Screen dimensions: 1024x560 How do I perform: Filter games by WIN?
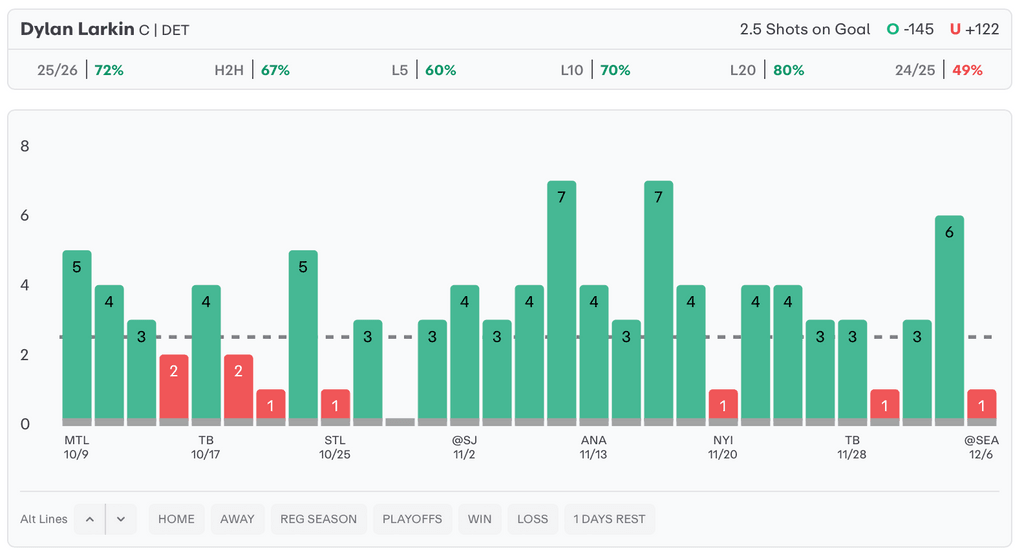pos(479,519)
